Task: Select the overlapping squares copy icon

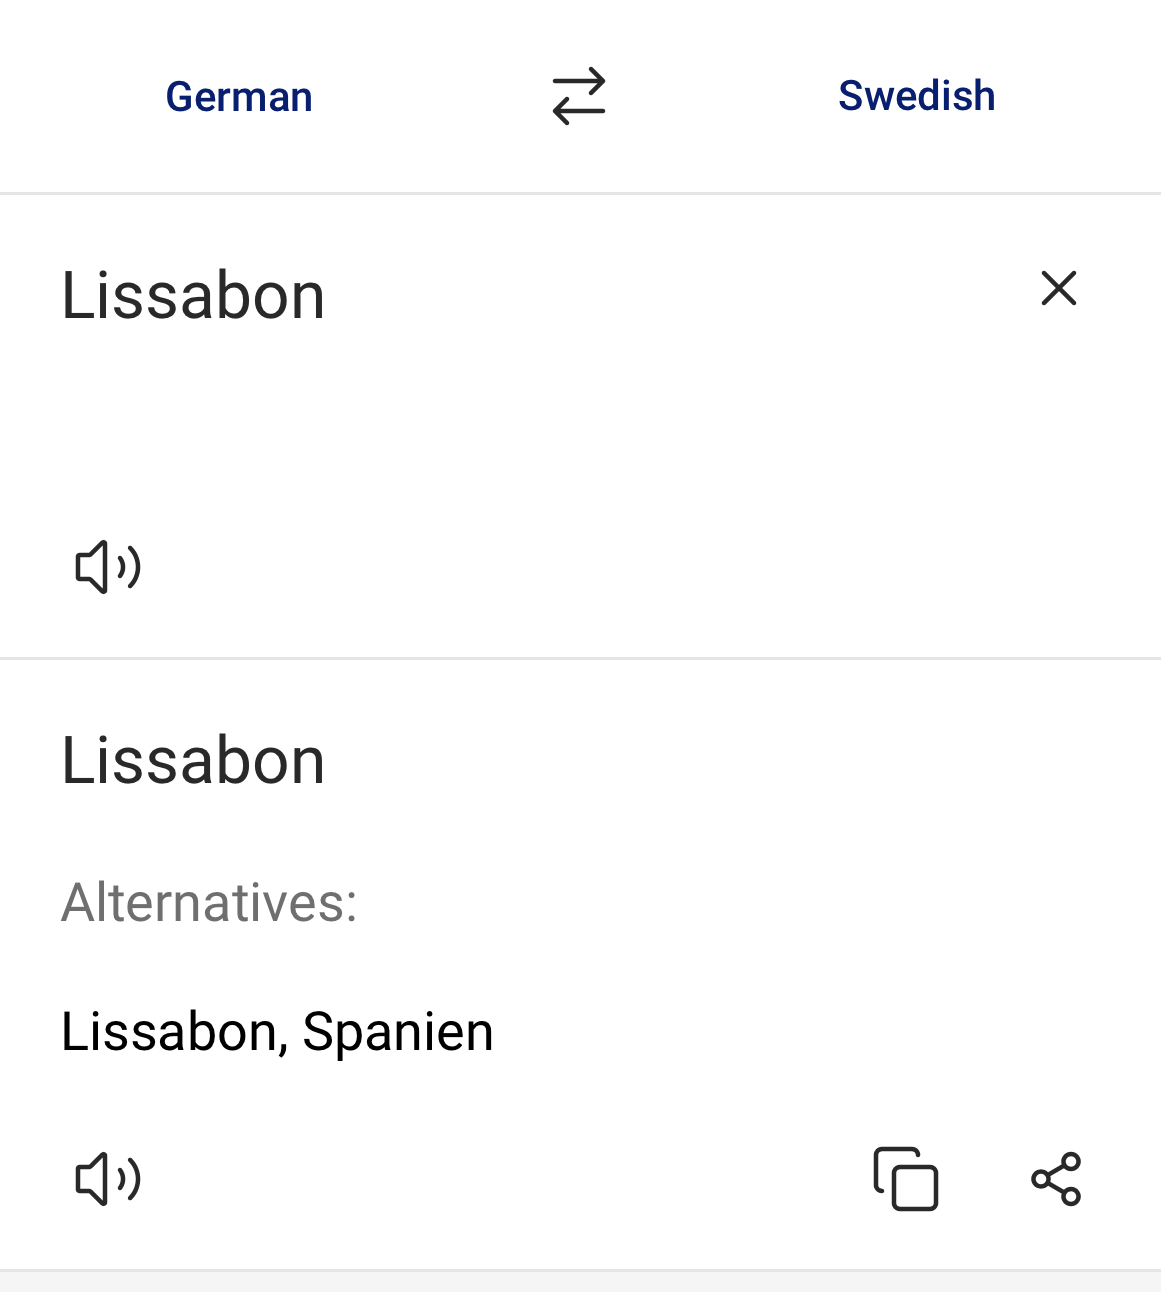Action: [906, 1179]
